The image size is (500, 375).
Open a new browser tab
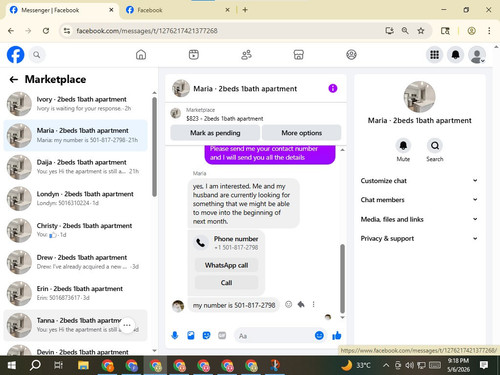245,10
